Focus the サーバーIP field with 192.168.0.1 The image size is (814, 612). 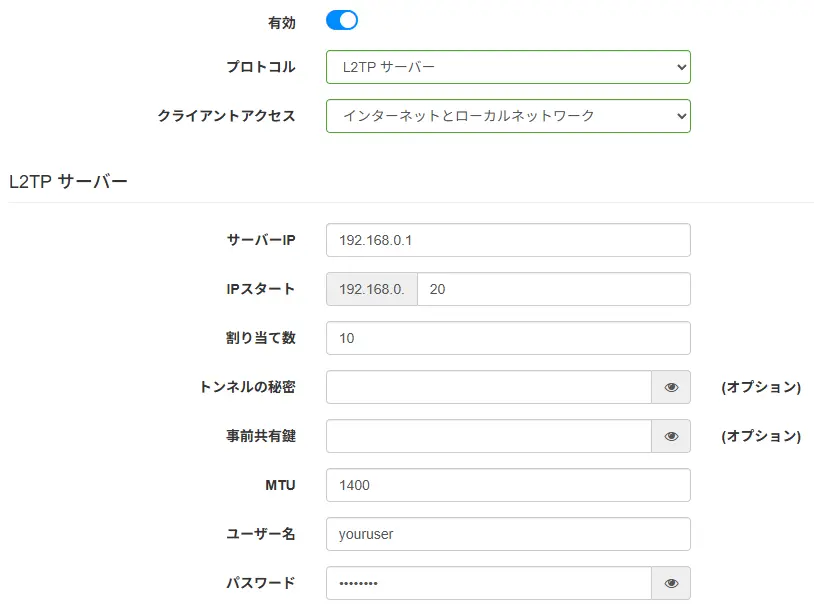pos(508,240)
